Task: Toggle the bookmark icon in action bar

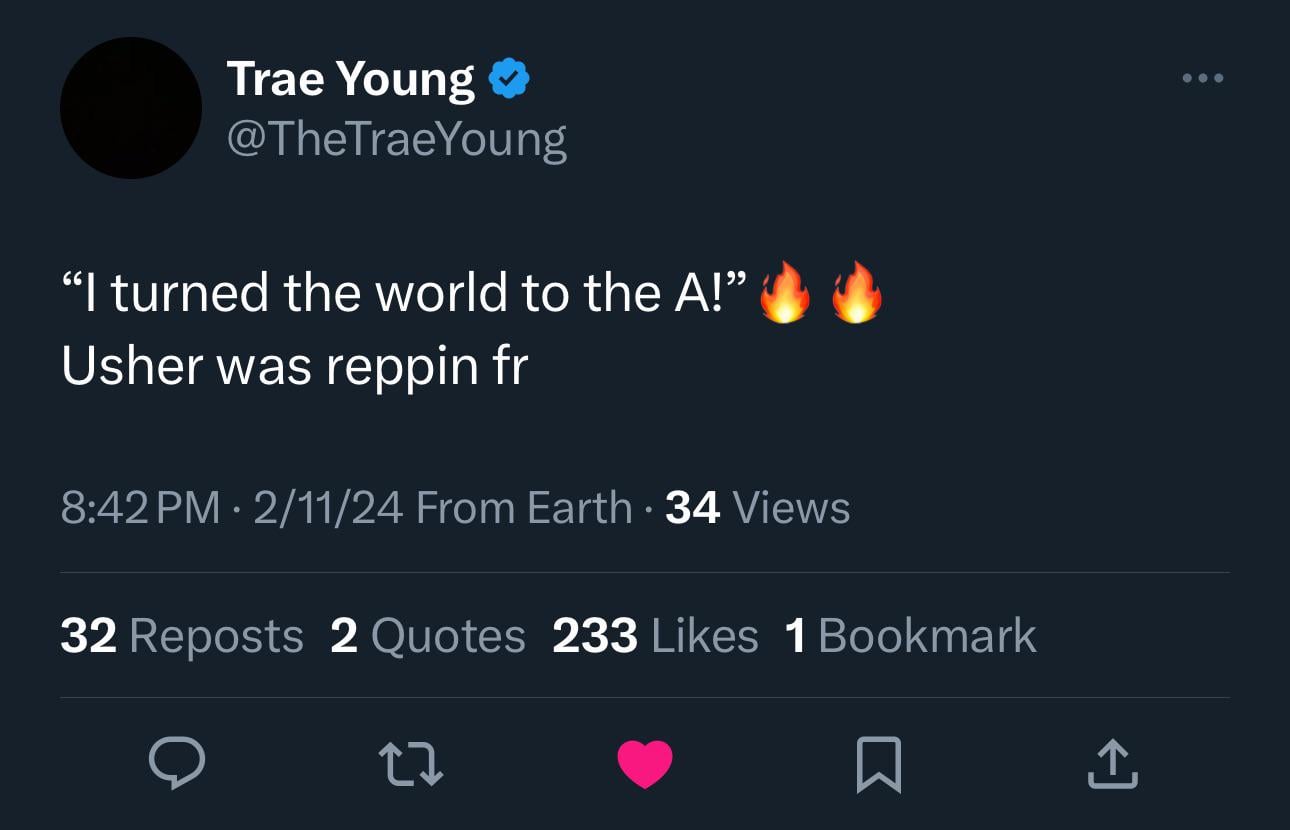Action: click(879, 765)
